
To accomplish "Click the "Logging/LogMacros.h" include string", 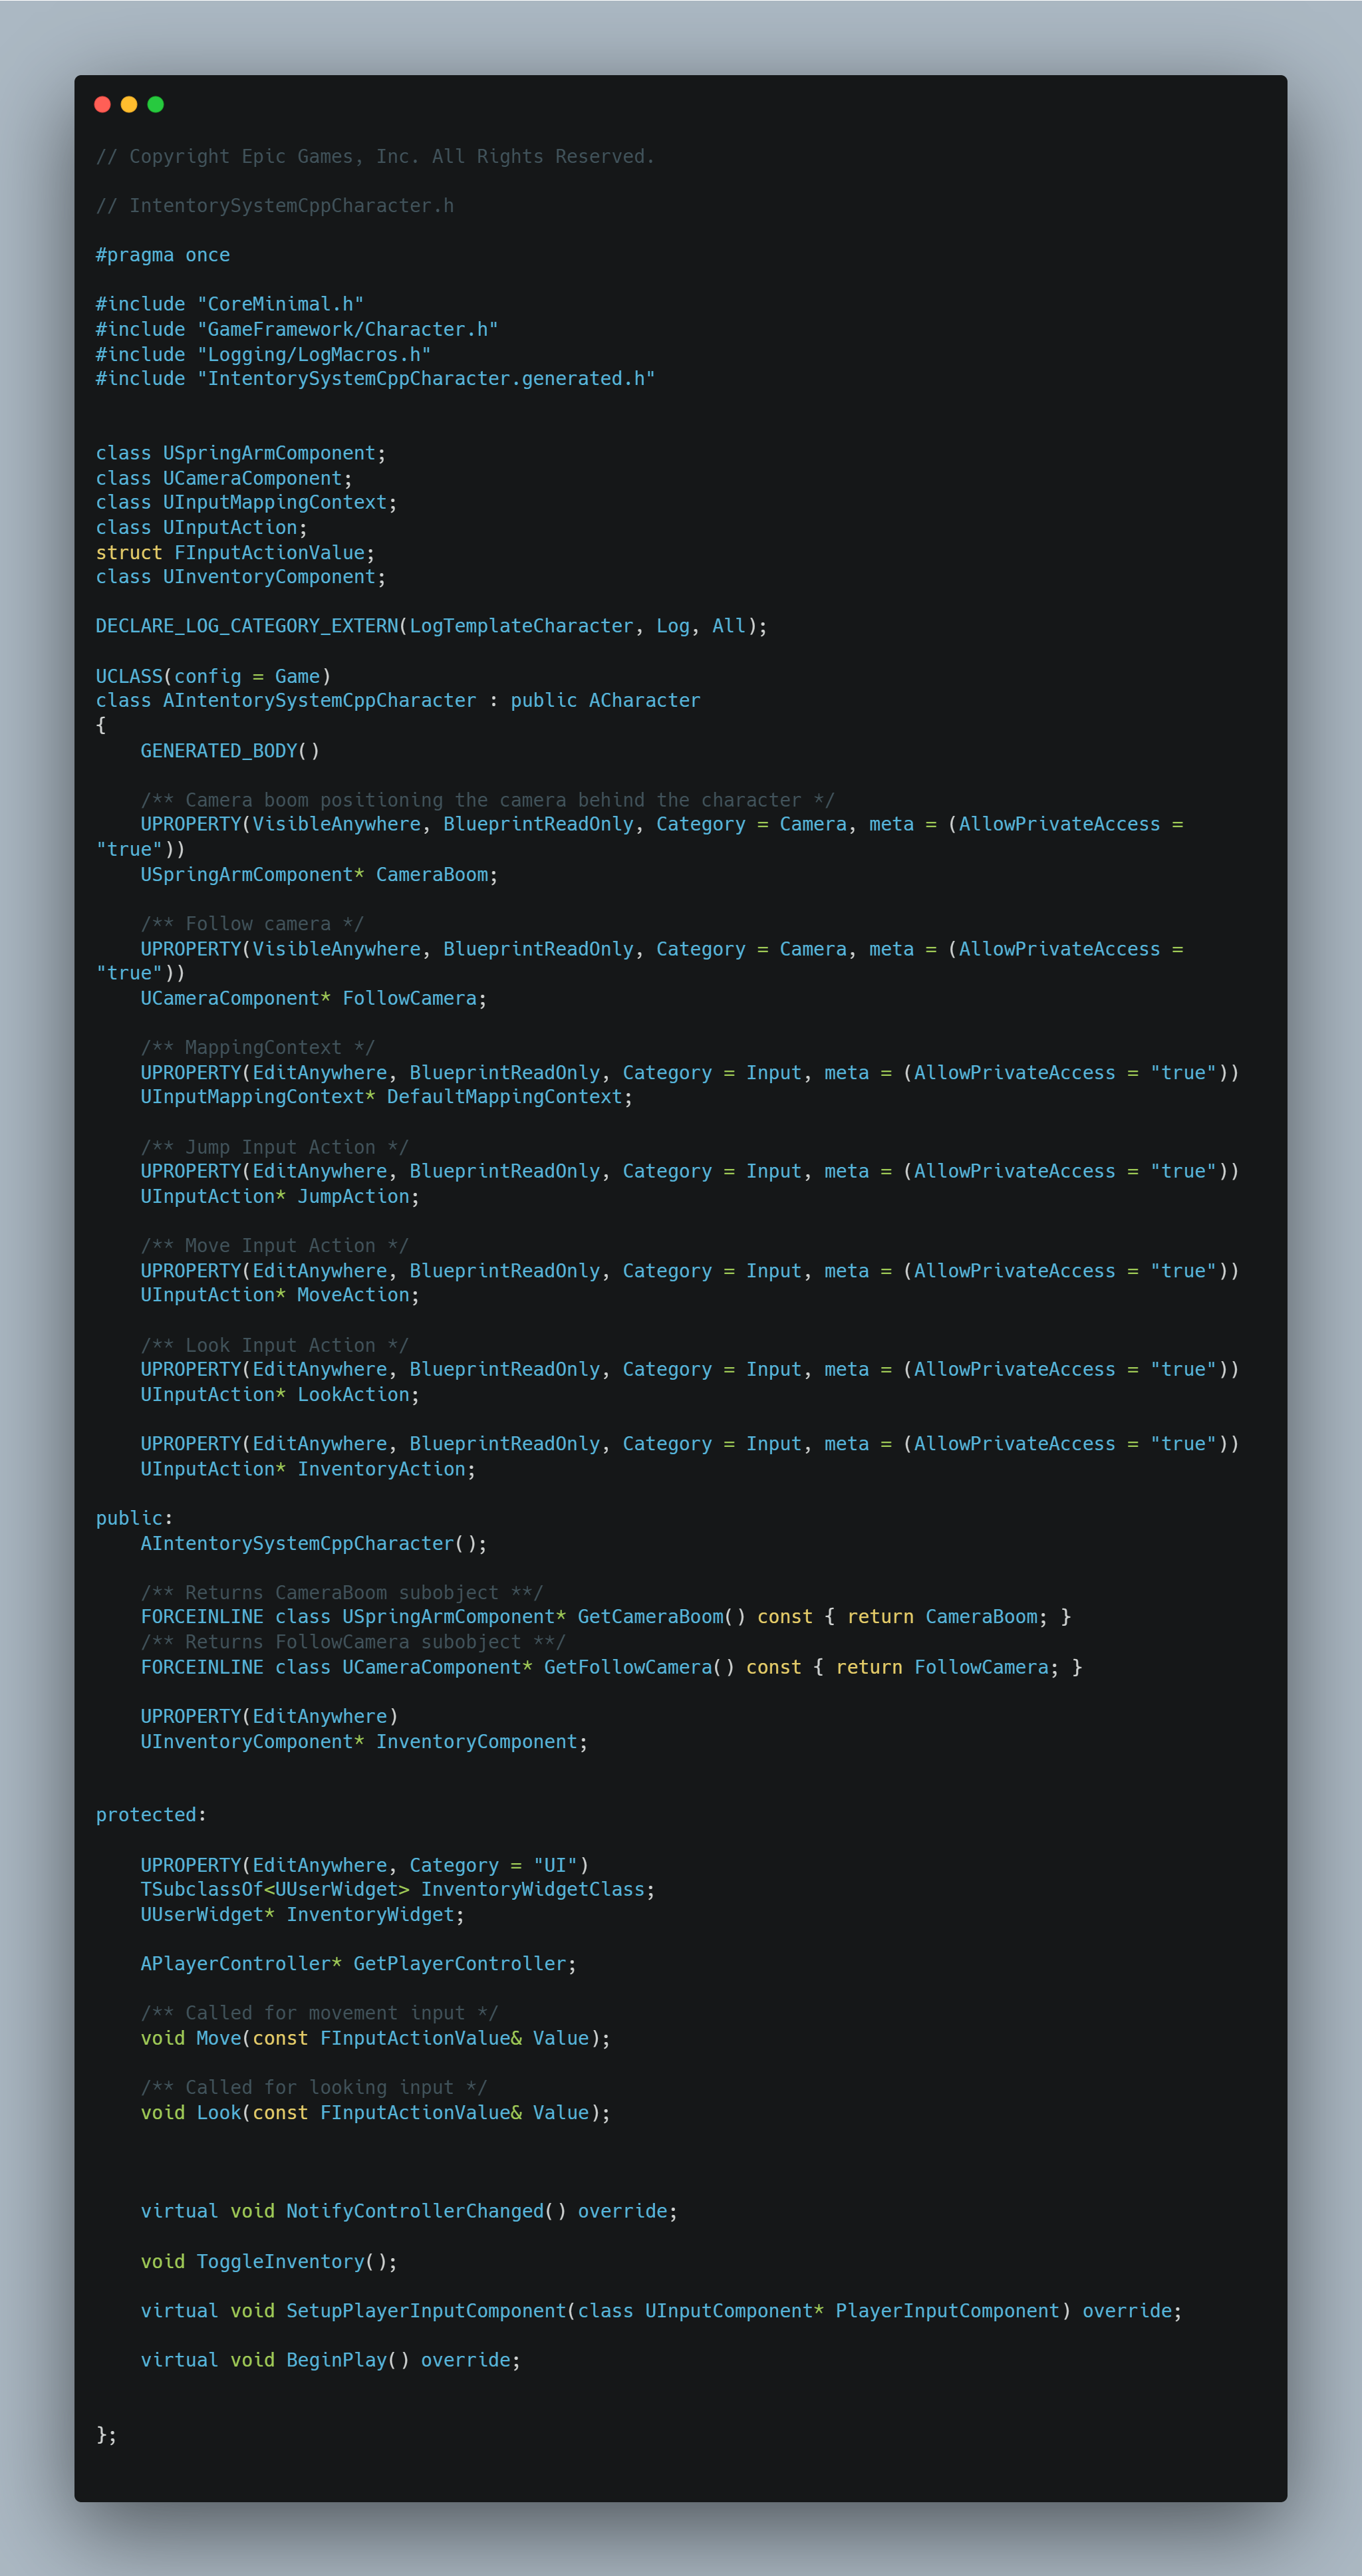I will point(314,354).
